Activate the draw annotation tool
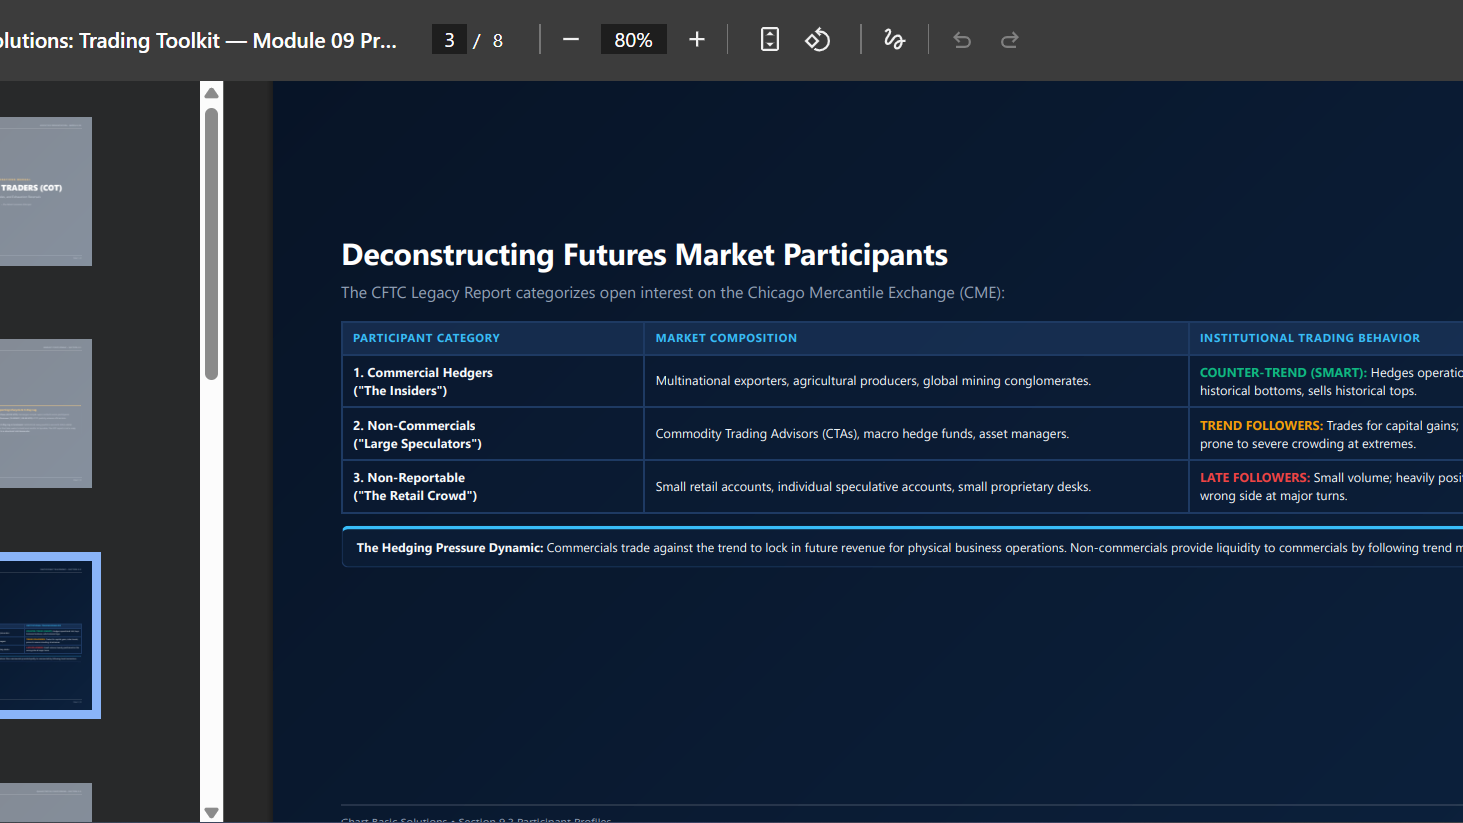1463x823 pixels. coord(894,40)
